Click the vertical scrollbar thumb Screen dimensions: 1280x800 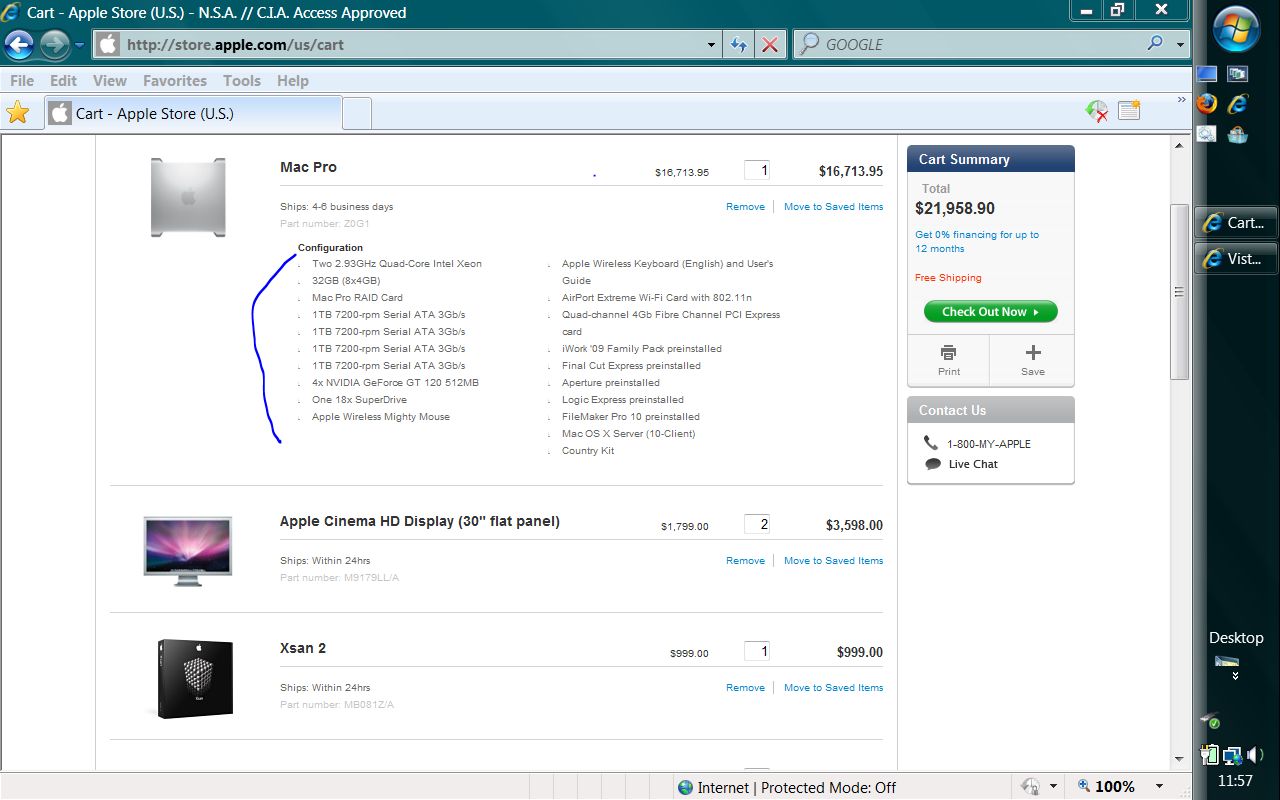tap(1180, 292)
